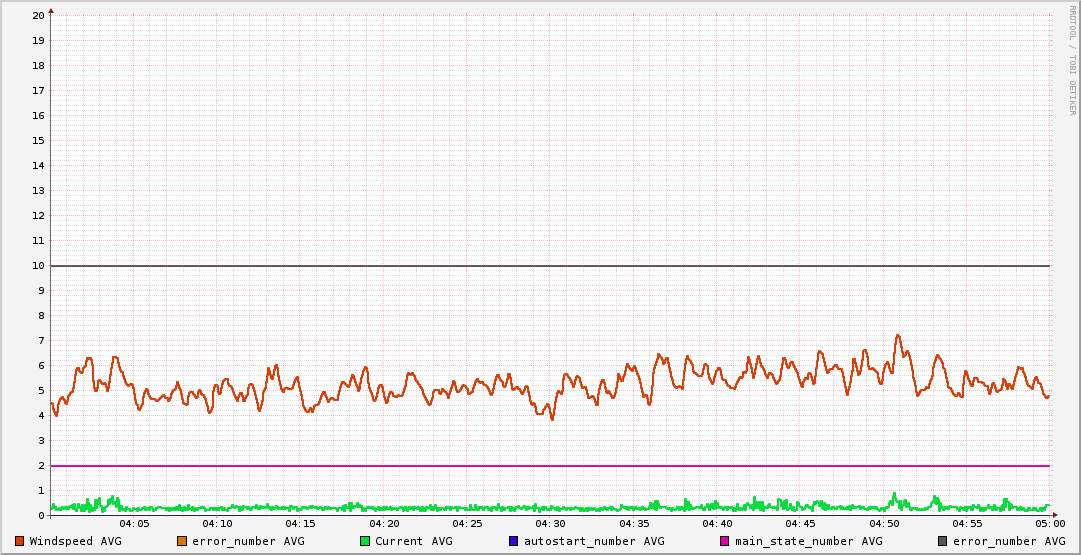
Task: Click the 04:45 time axis label
Action: pos(800,524)
